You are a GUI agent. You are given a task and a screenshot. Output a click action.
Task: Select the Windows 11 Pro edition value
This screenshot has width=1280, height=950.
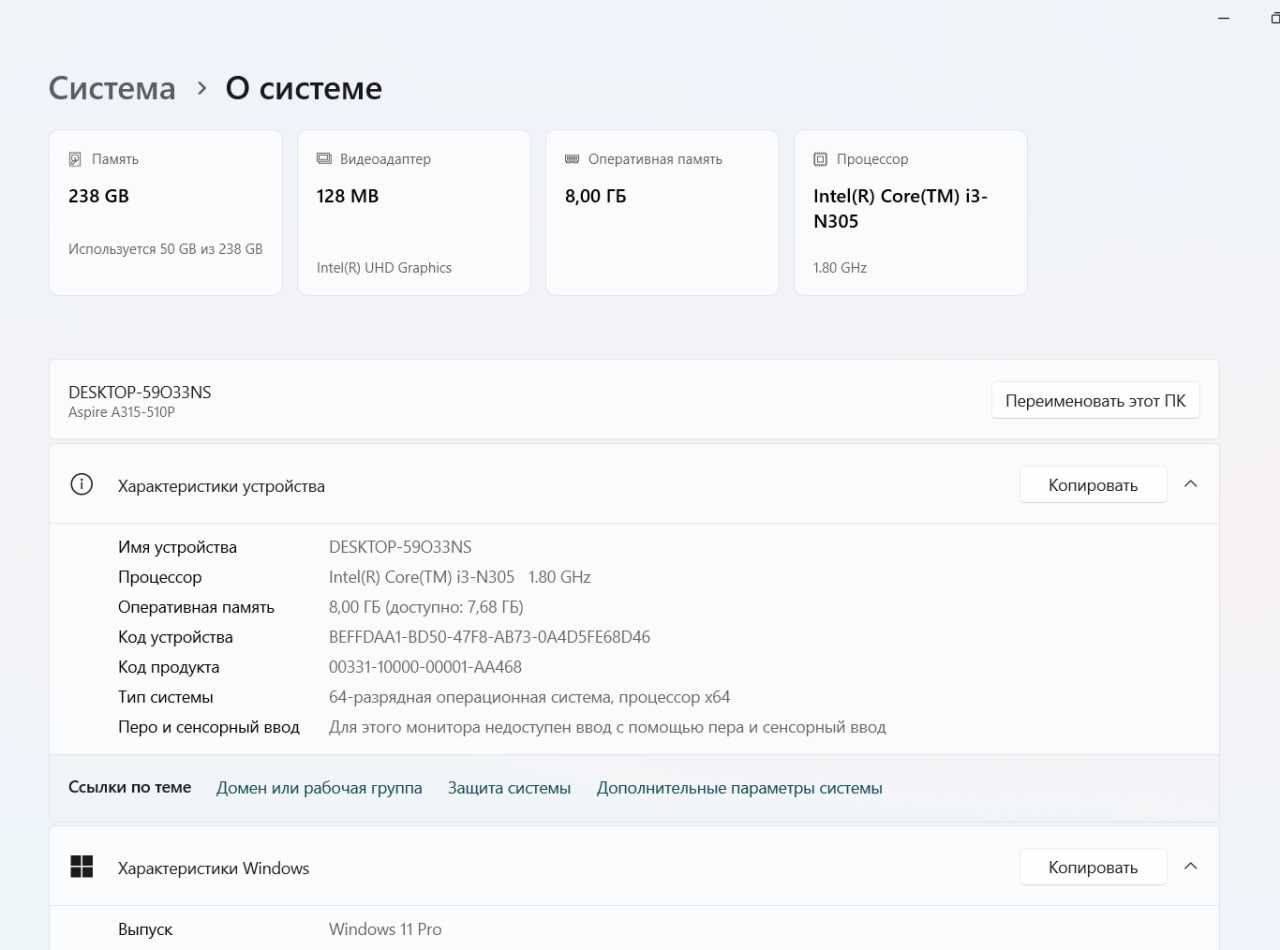(x=385, y=929)
